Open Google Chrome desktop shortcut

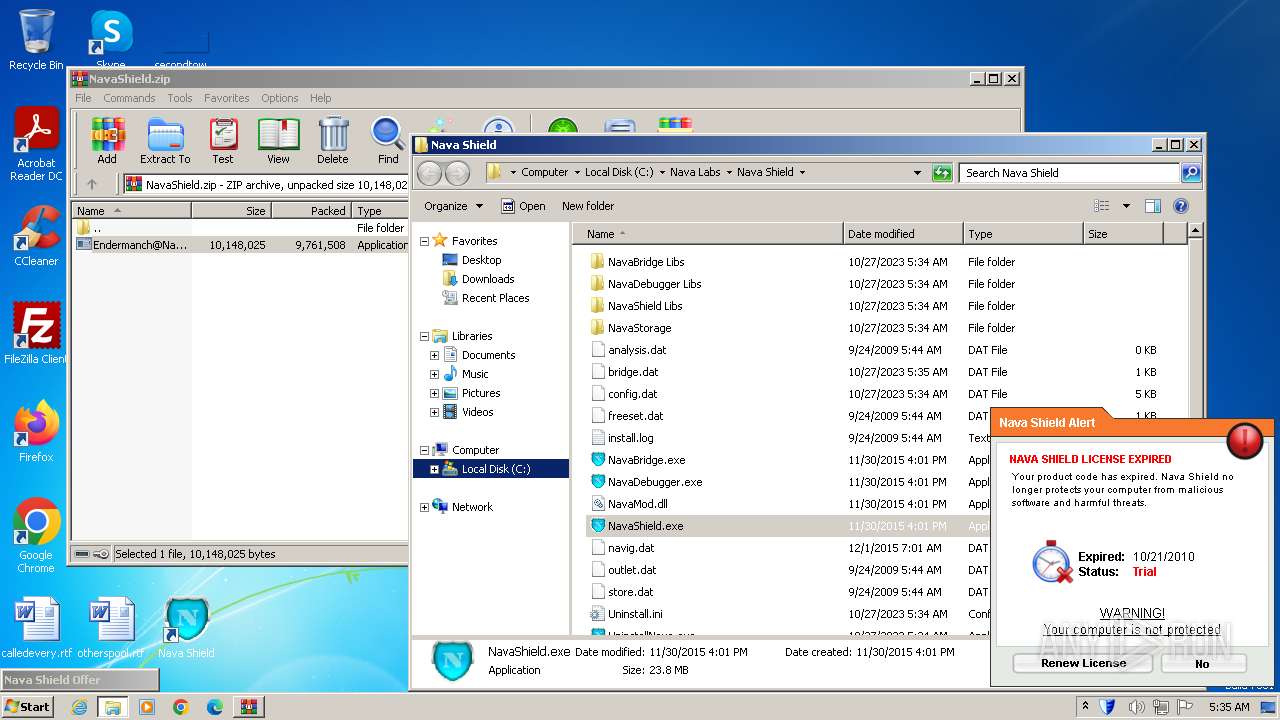coord(36,535)
